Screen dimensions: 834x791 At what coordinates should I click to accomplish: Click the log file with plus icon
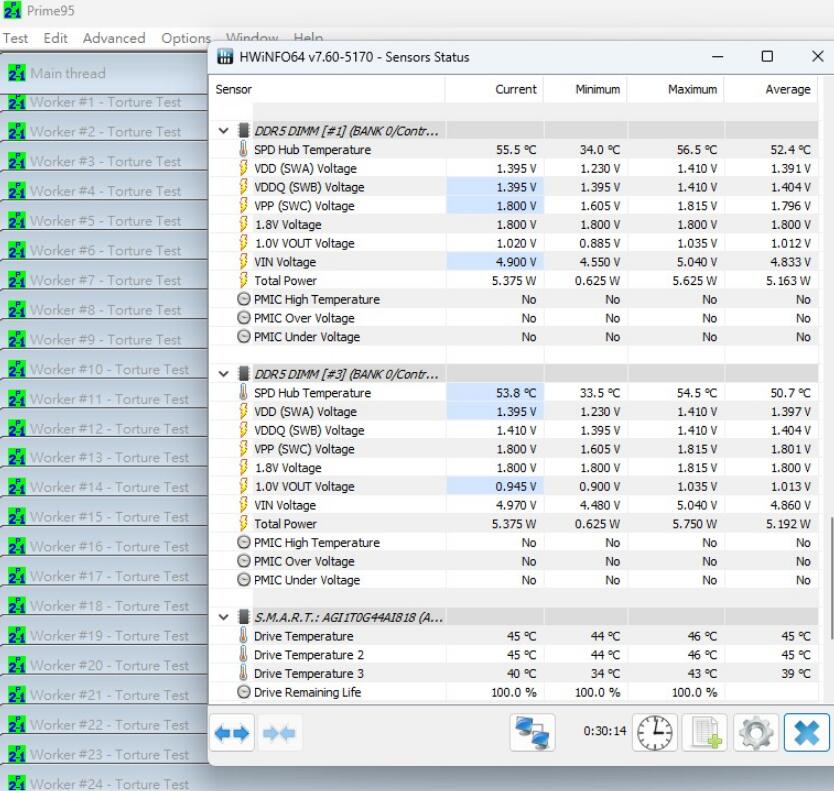click(x=705, y=733)
